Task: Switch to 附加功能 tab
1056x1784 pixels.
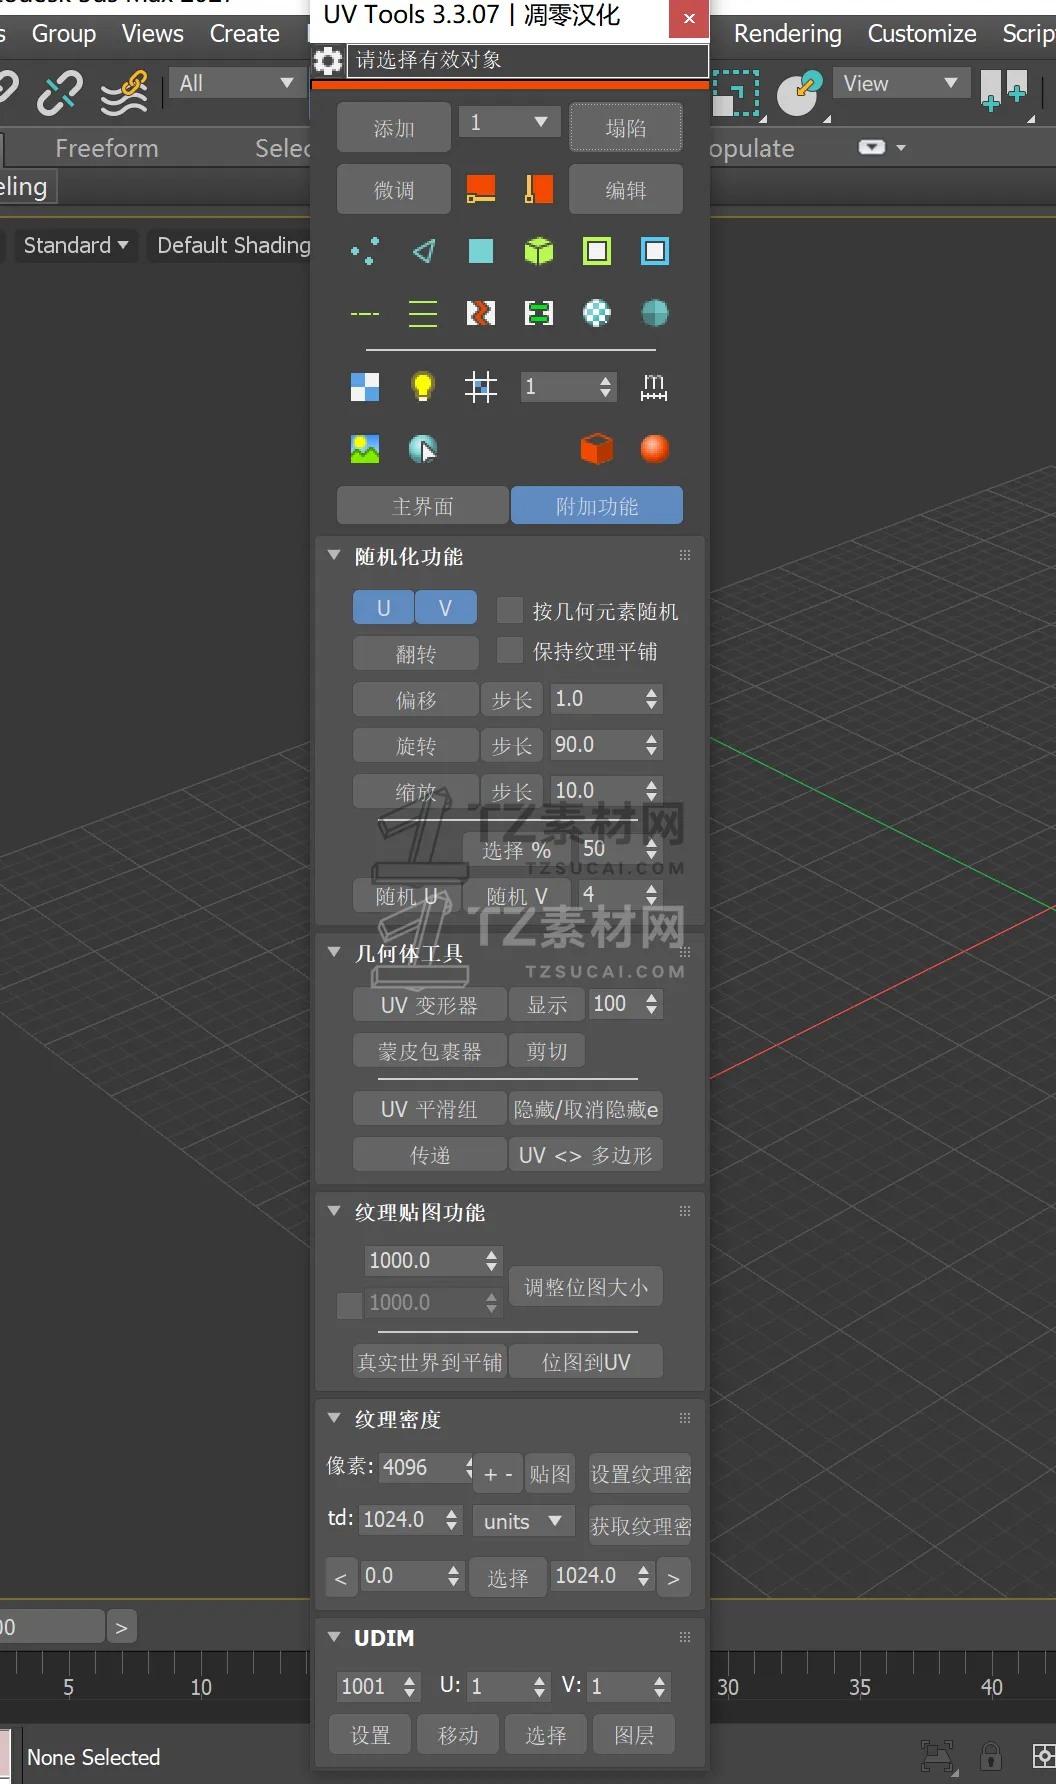Action: (597, 506)
